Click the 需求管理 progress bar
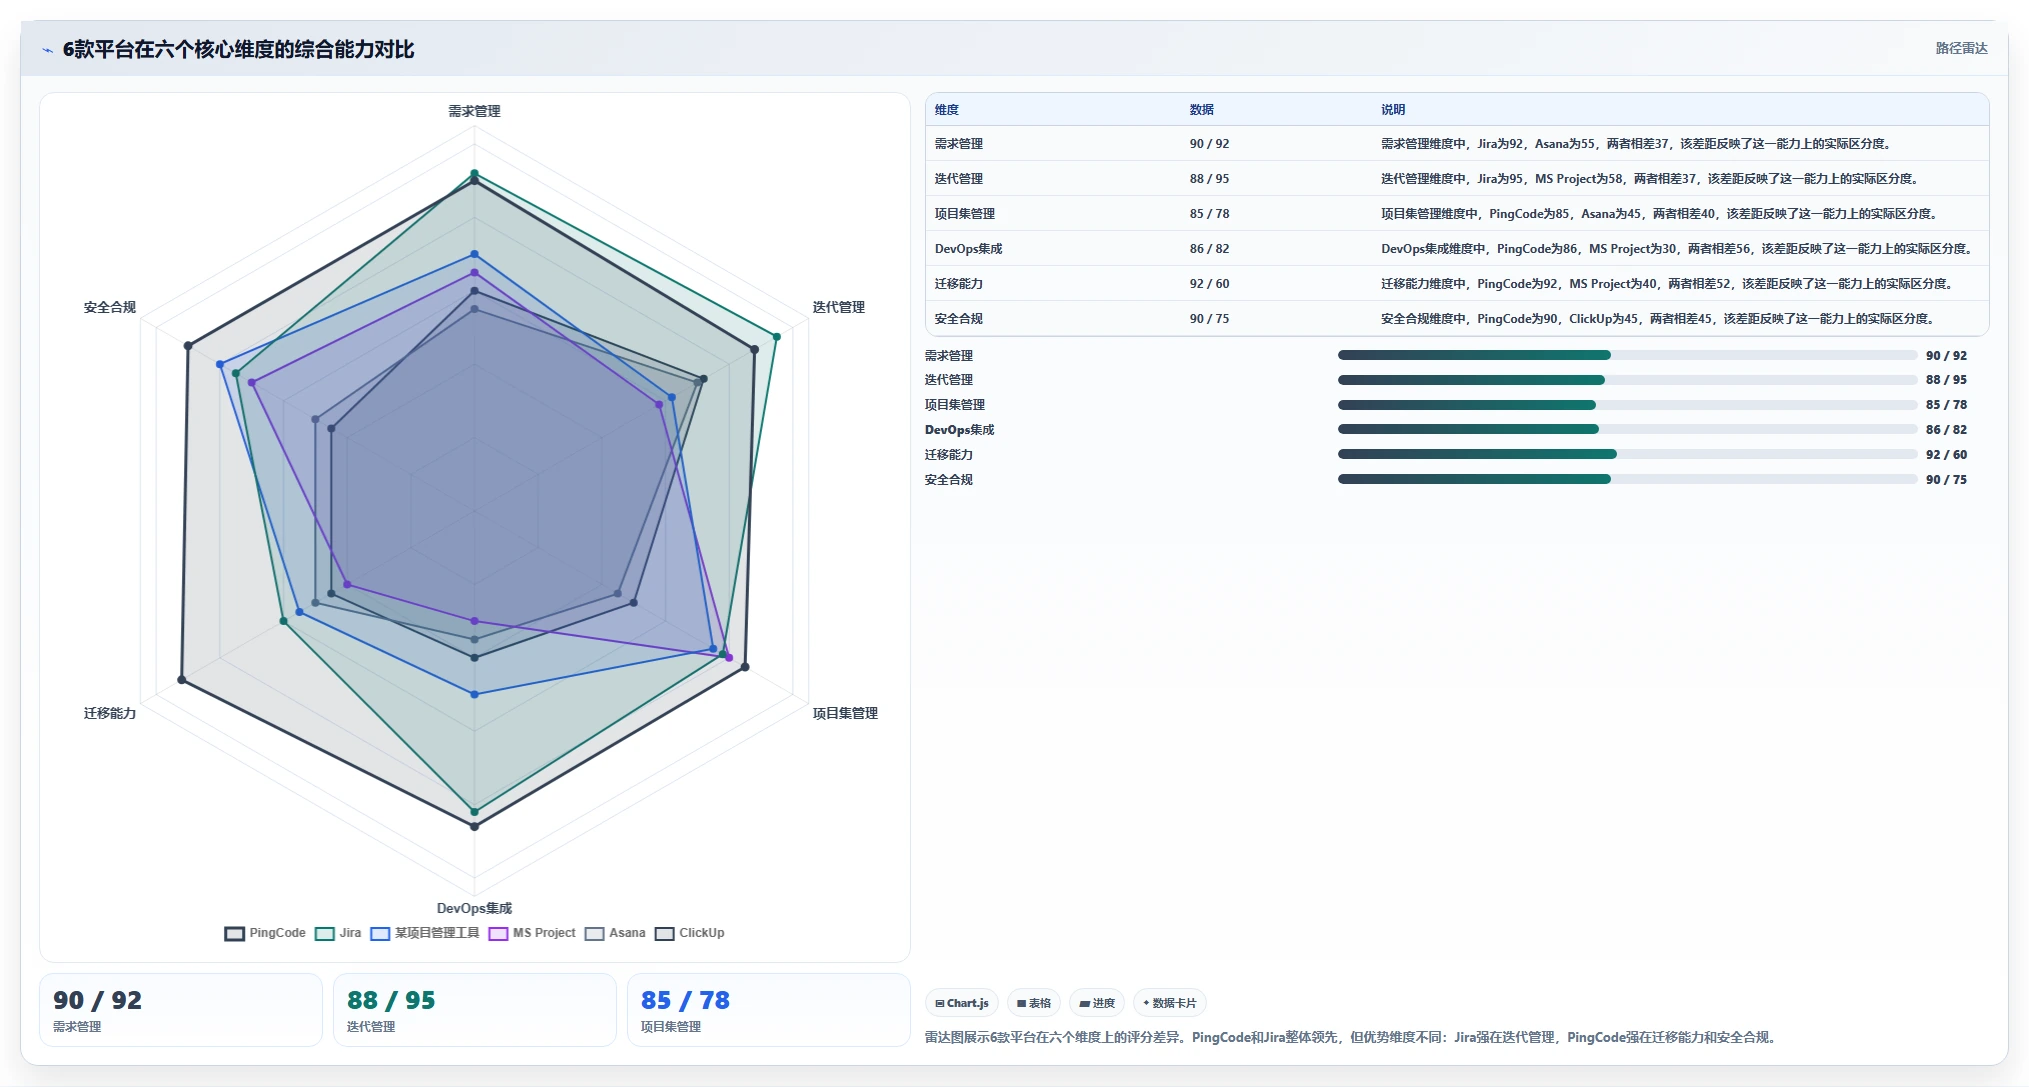The width and height of the screenshot is (2029, 1087). coord(1628,355)
